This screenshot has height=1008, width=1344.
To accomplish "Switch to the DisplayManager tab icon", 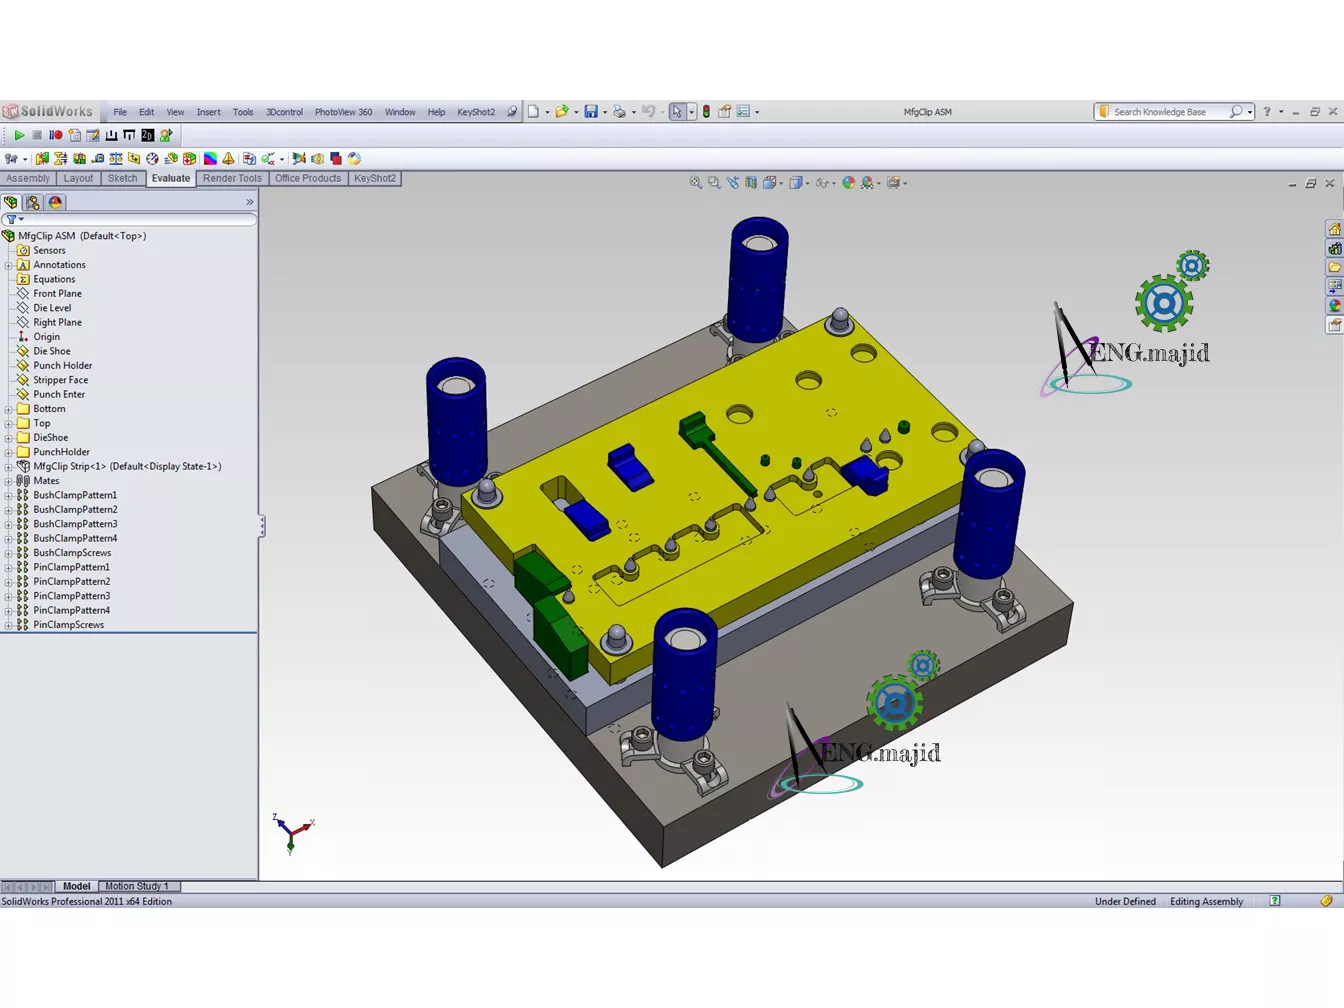I will [56, 202].
